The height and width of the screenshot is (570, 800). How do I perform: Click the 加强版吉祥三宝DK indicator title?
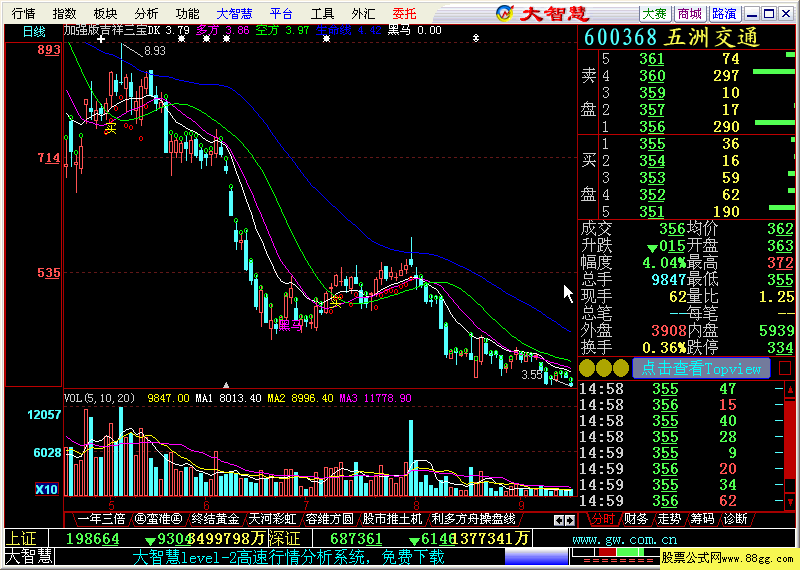pyautogui.click(x=112, y=30)
